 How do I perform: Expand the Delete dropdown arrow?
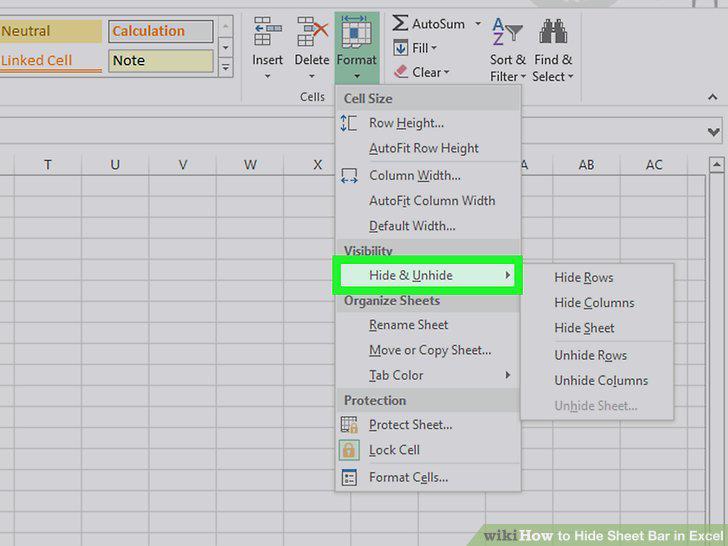click(312, 76)
